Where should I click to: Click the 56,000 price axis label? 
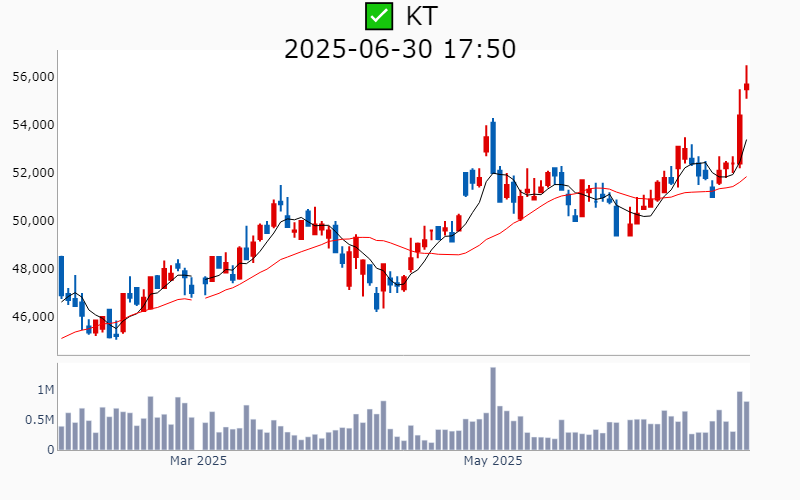[x=34, y=77]
